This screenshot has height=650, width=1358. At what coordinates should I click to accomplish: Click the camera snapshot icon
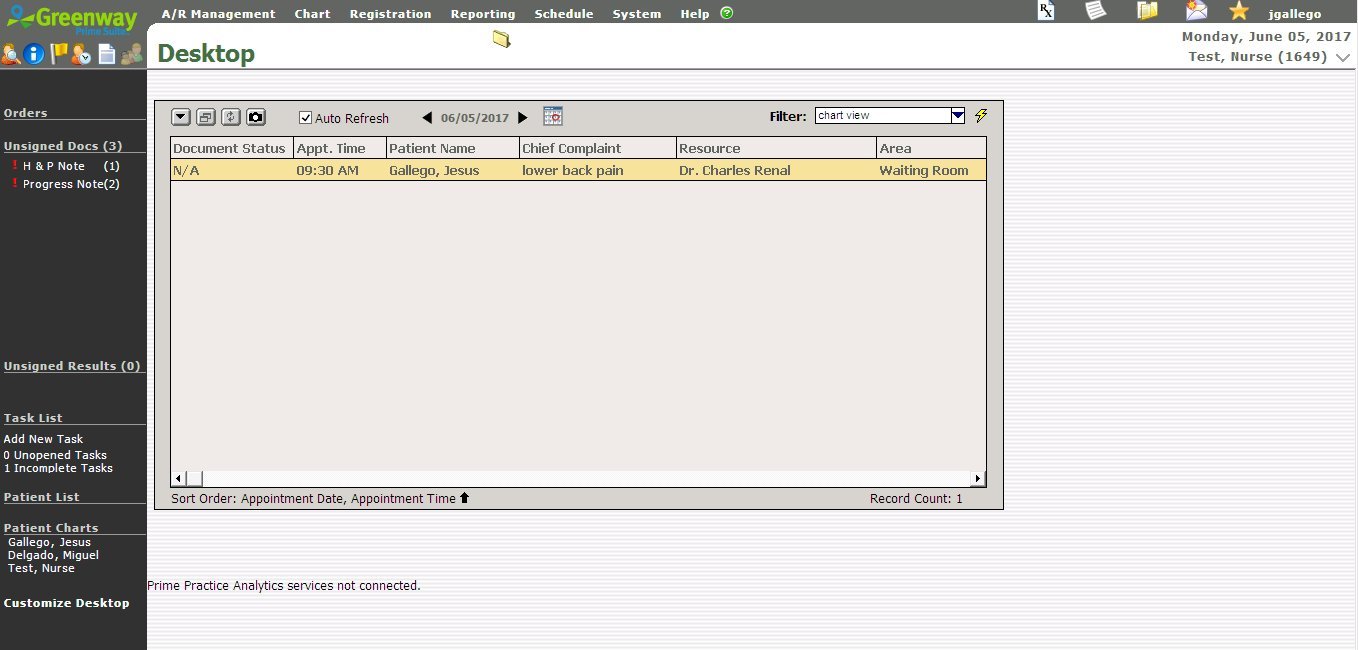(x=256, y=117)
